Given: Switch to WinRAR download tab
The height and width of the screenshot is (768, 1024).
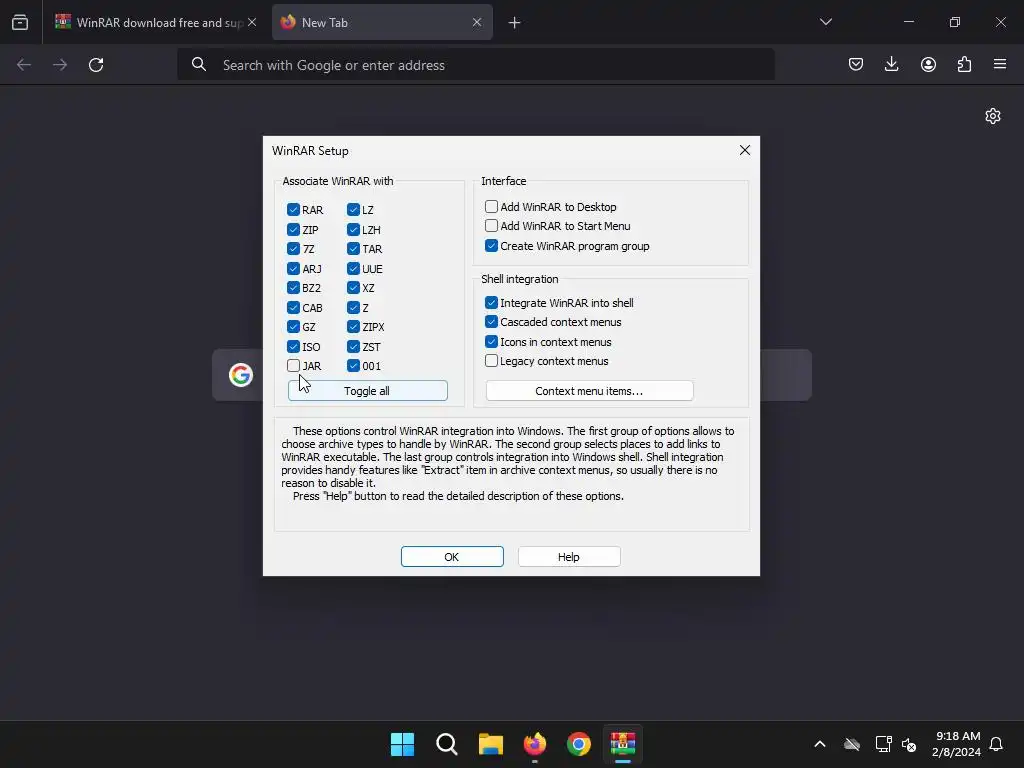Looking at the screenshot, I should click(x=155, y=22).
